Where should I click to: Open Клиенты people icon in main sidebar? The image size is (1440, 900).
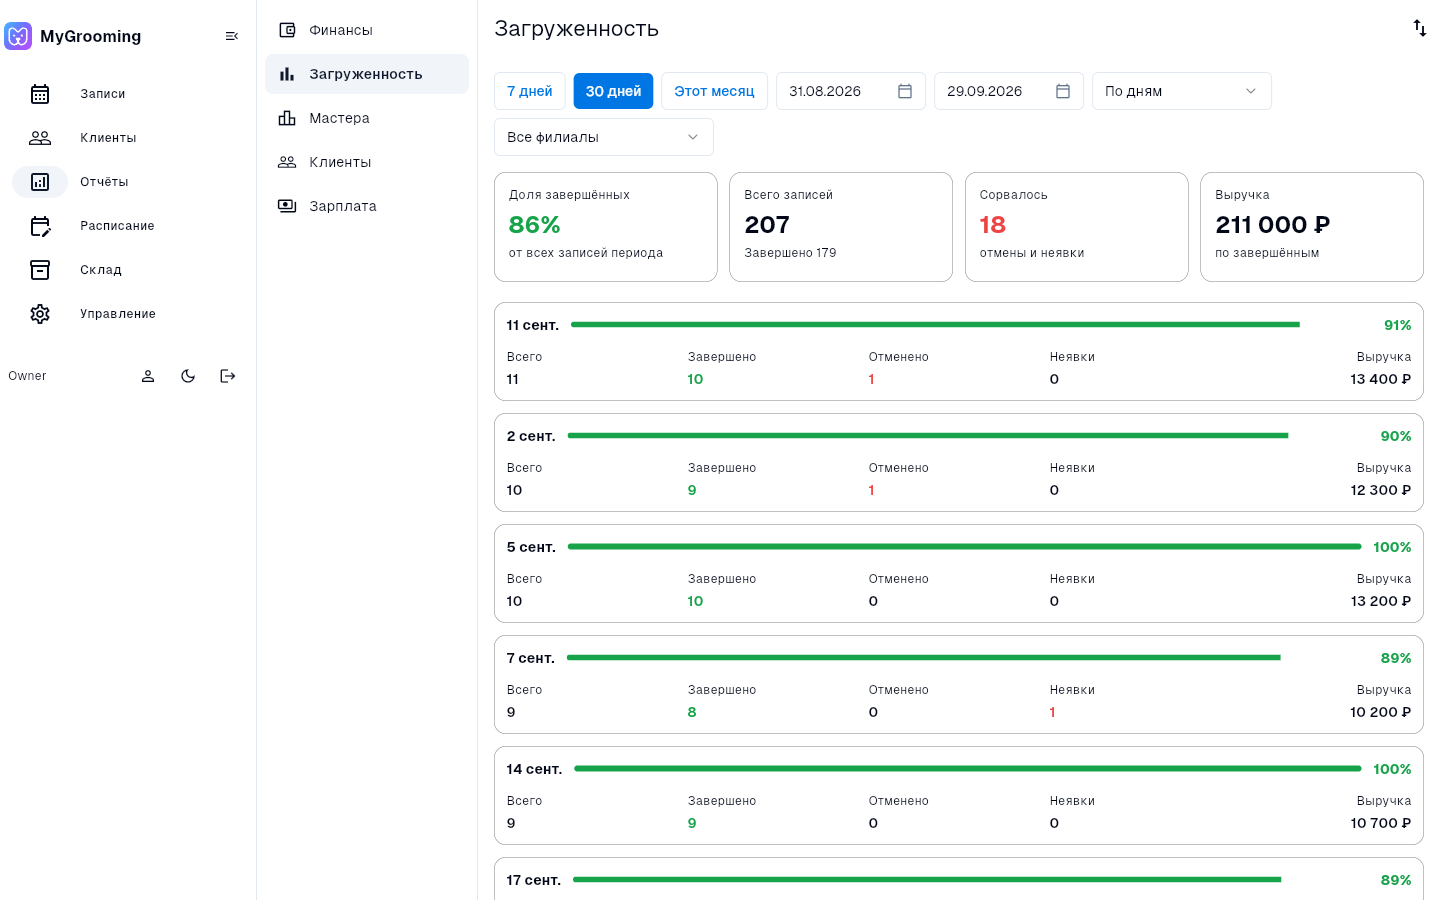click(40, 138)
